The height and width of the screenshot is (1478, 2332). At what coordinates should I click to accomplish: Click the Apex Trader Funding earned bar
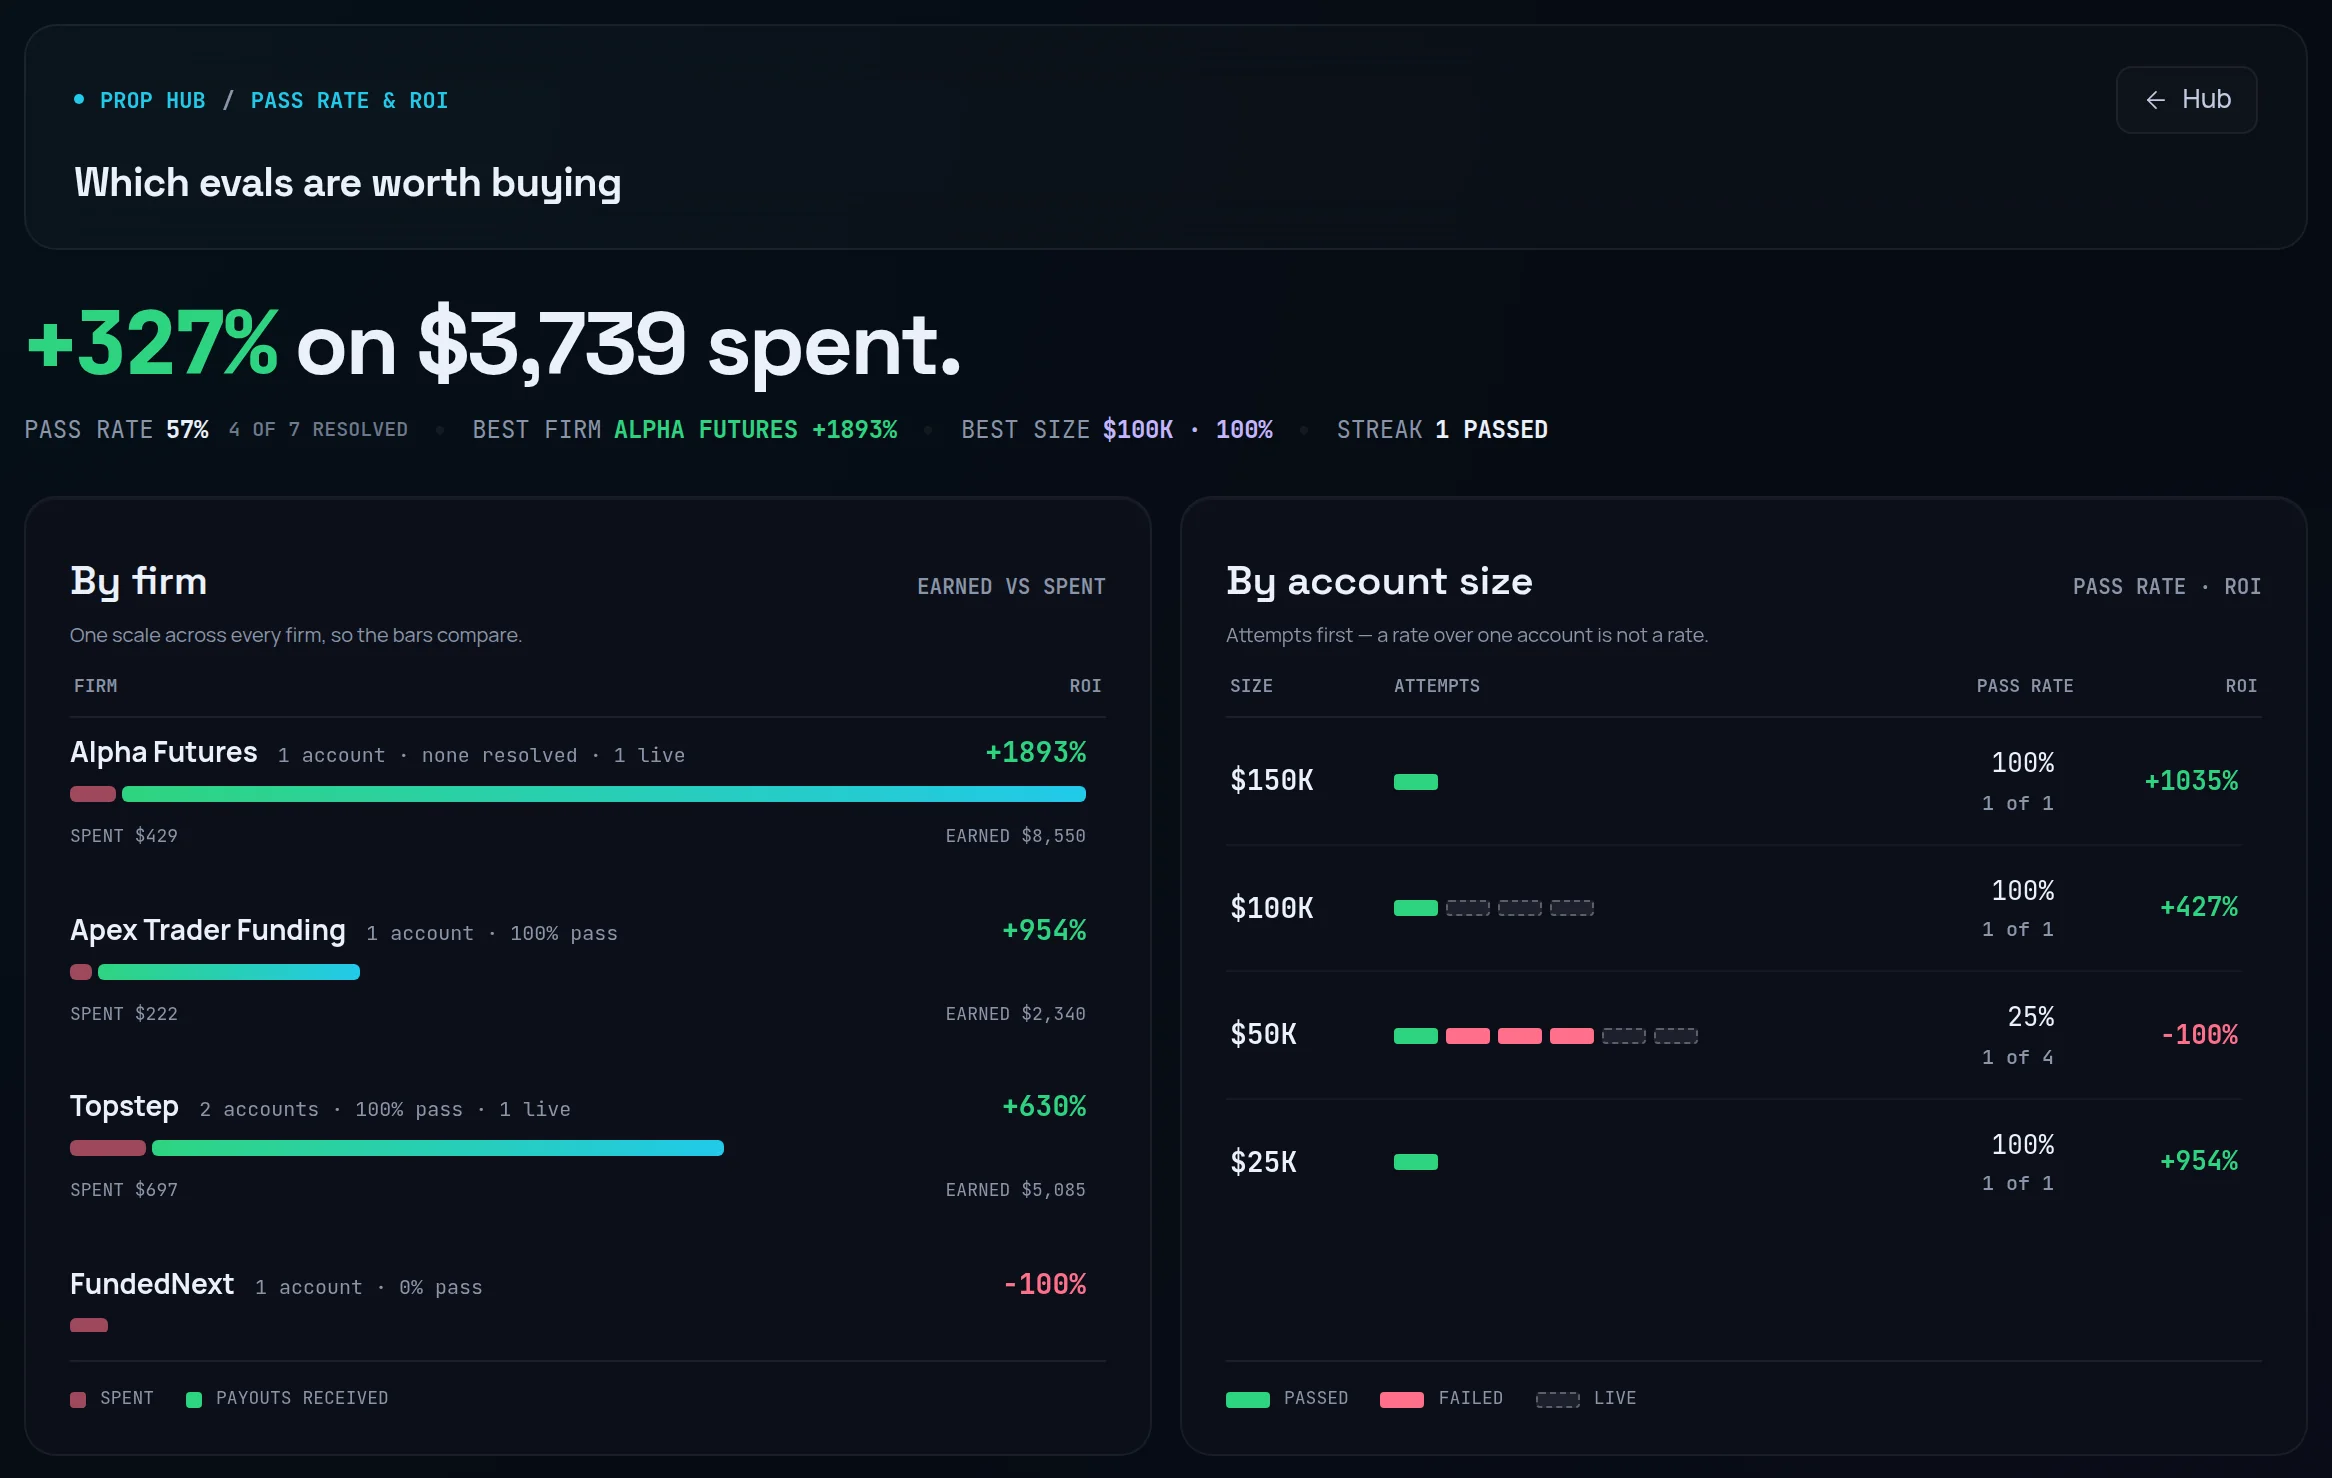point(229,972)
